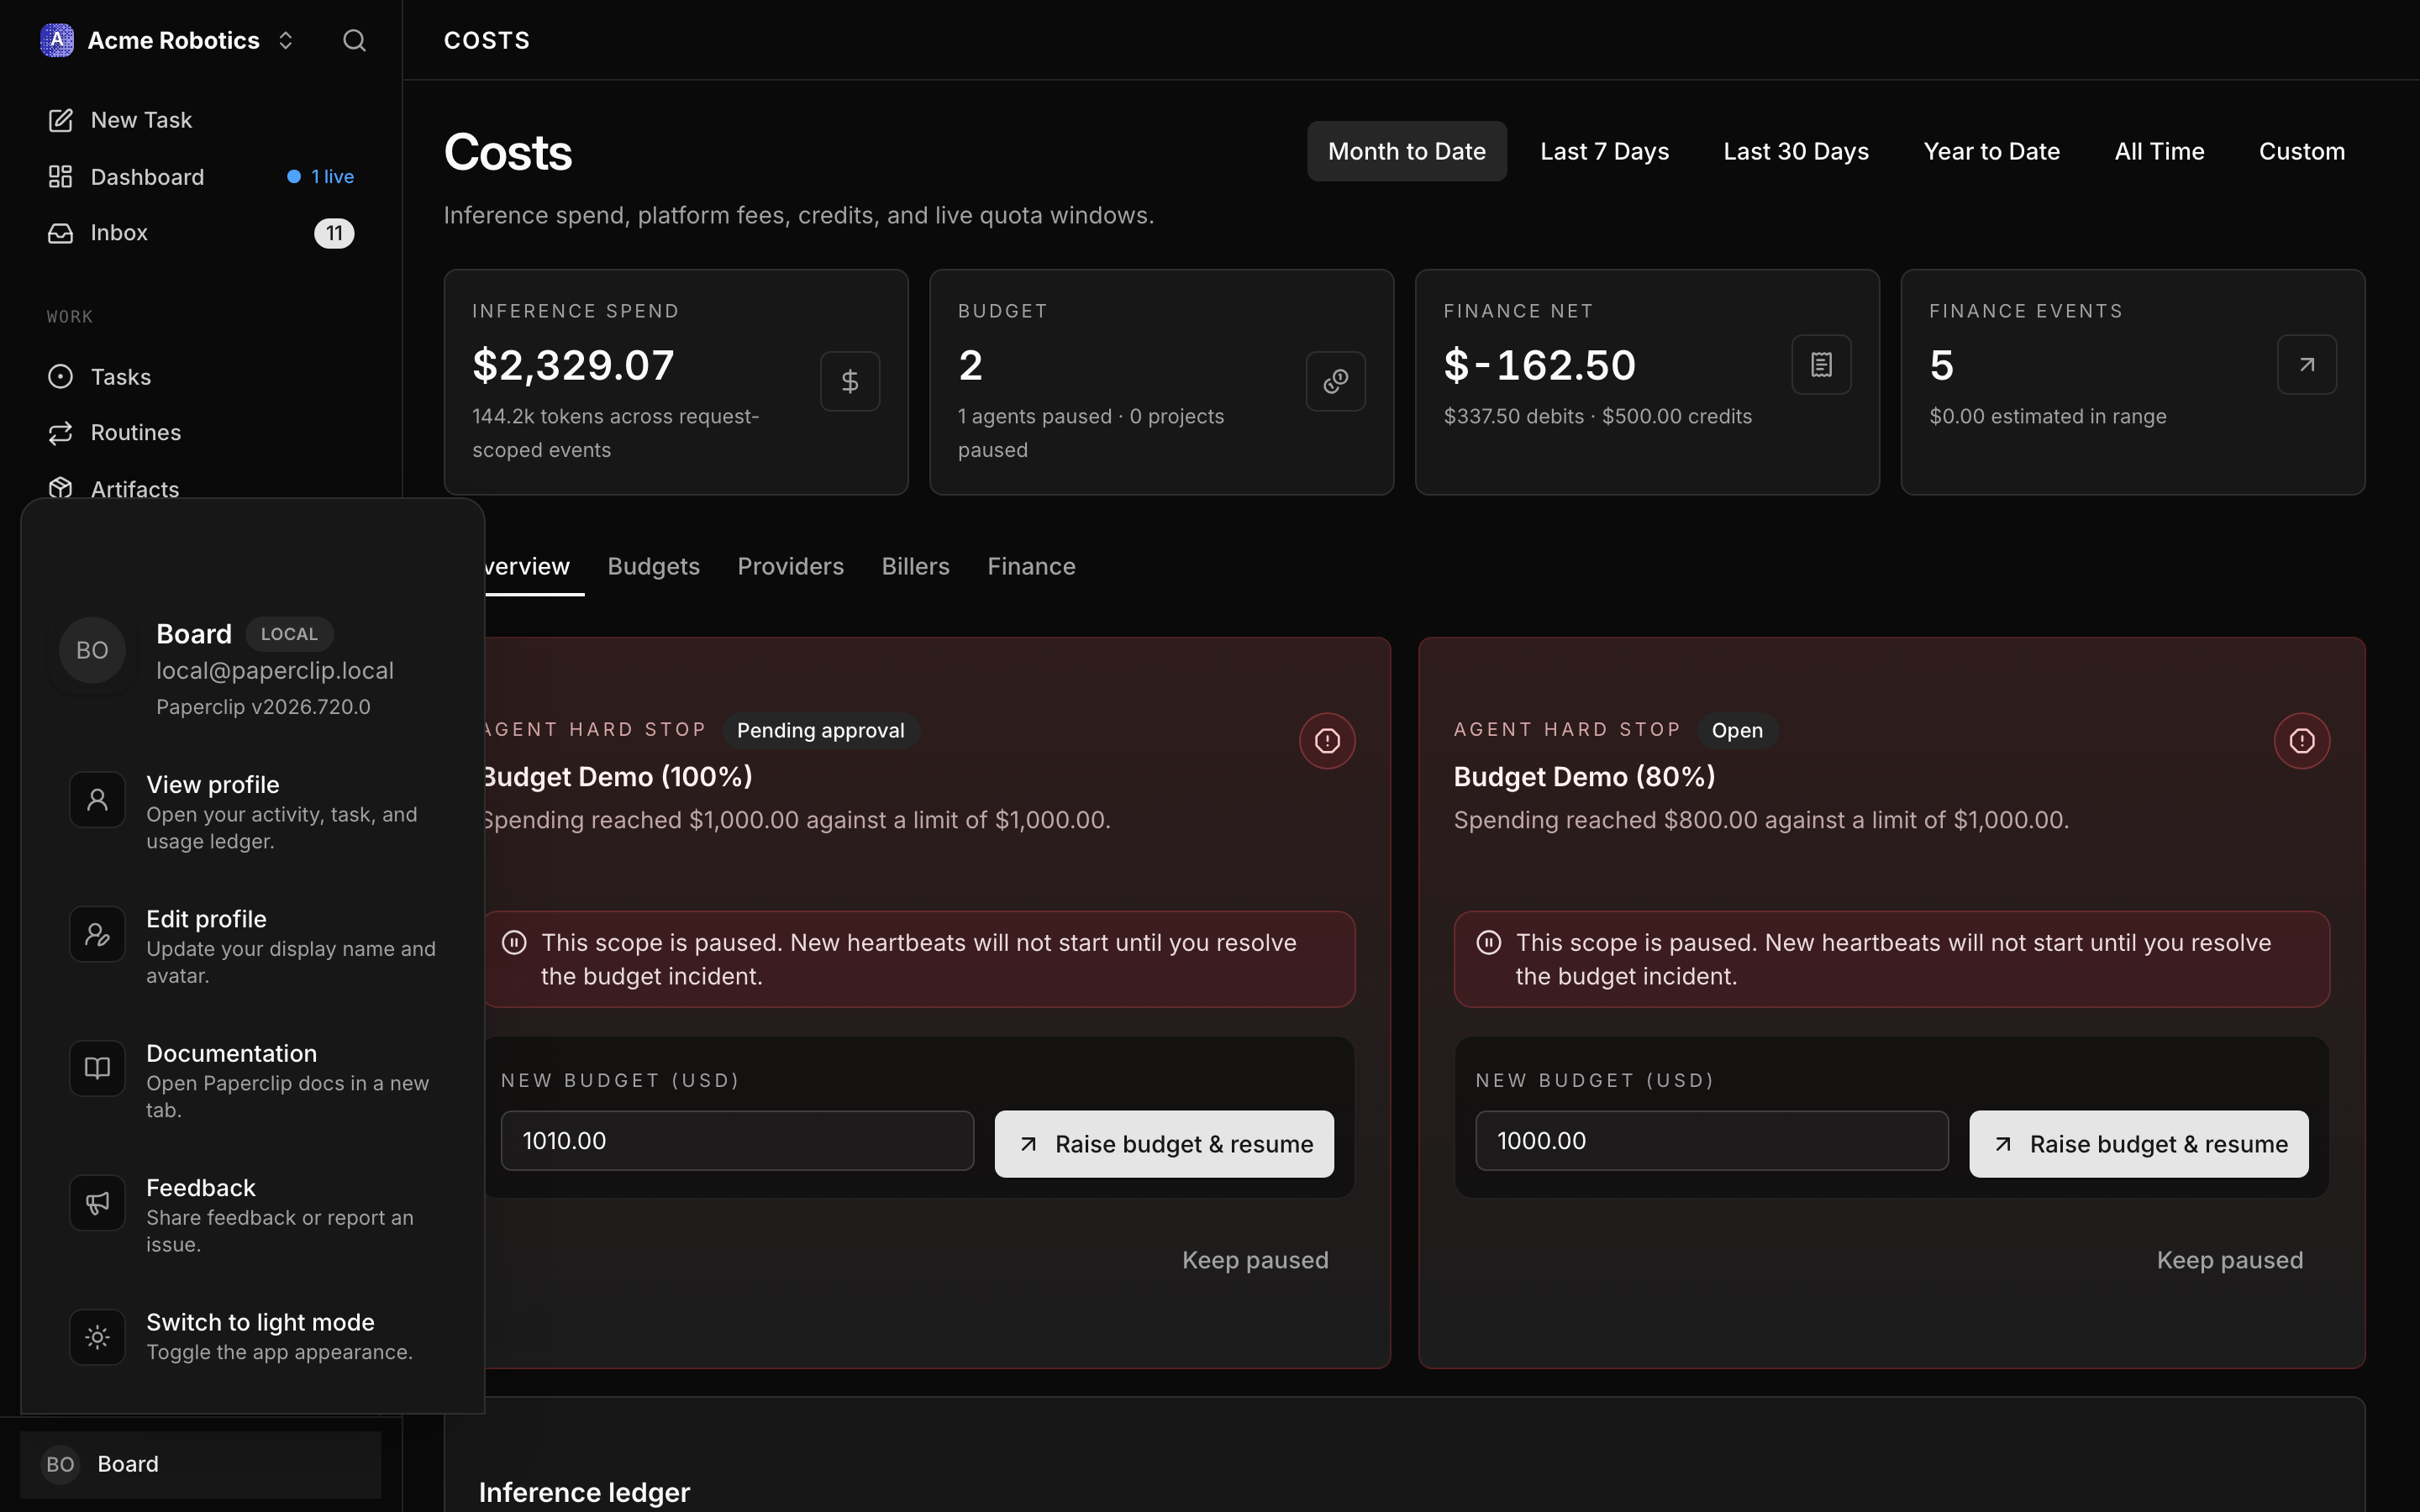Click the Documentation book icon
Image resolution: width=2420 pixels, height=1512 pixels.
pyautogui.click(x=97, y=1068)
